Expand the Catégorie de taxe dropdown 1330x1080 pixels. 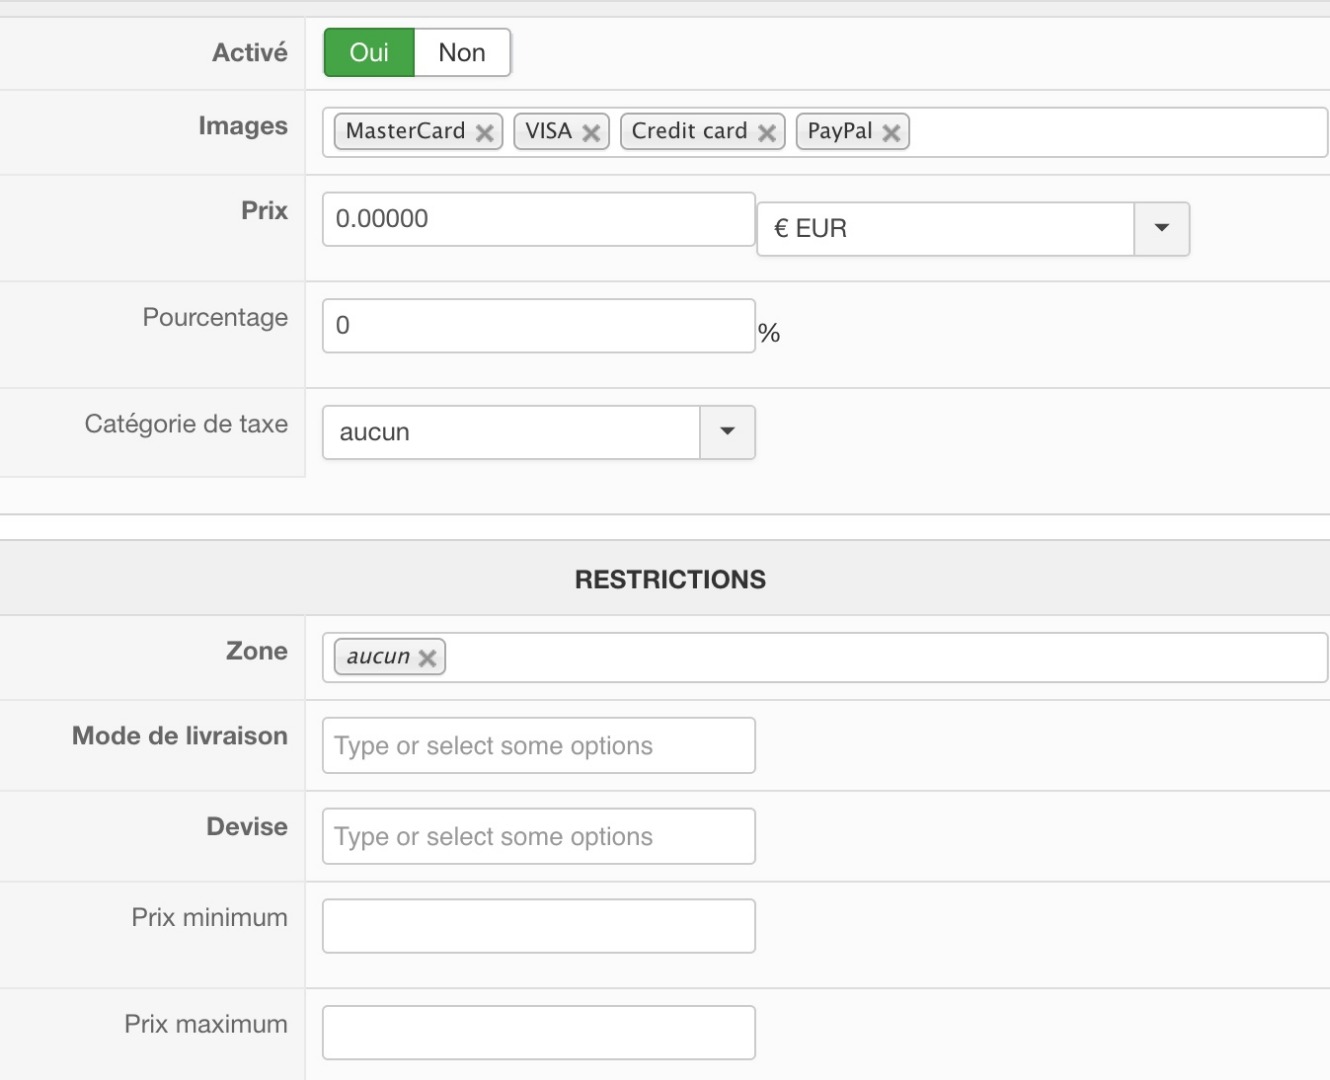(x=727, y=432)
